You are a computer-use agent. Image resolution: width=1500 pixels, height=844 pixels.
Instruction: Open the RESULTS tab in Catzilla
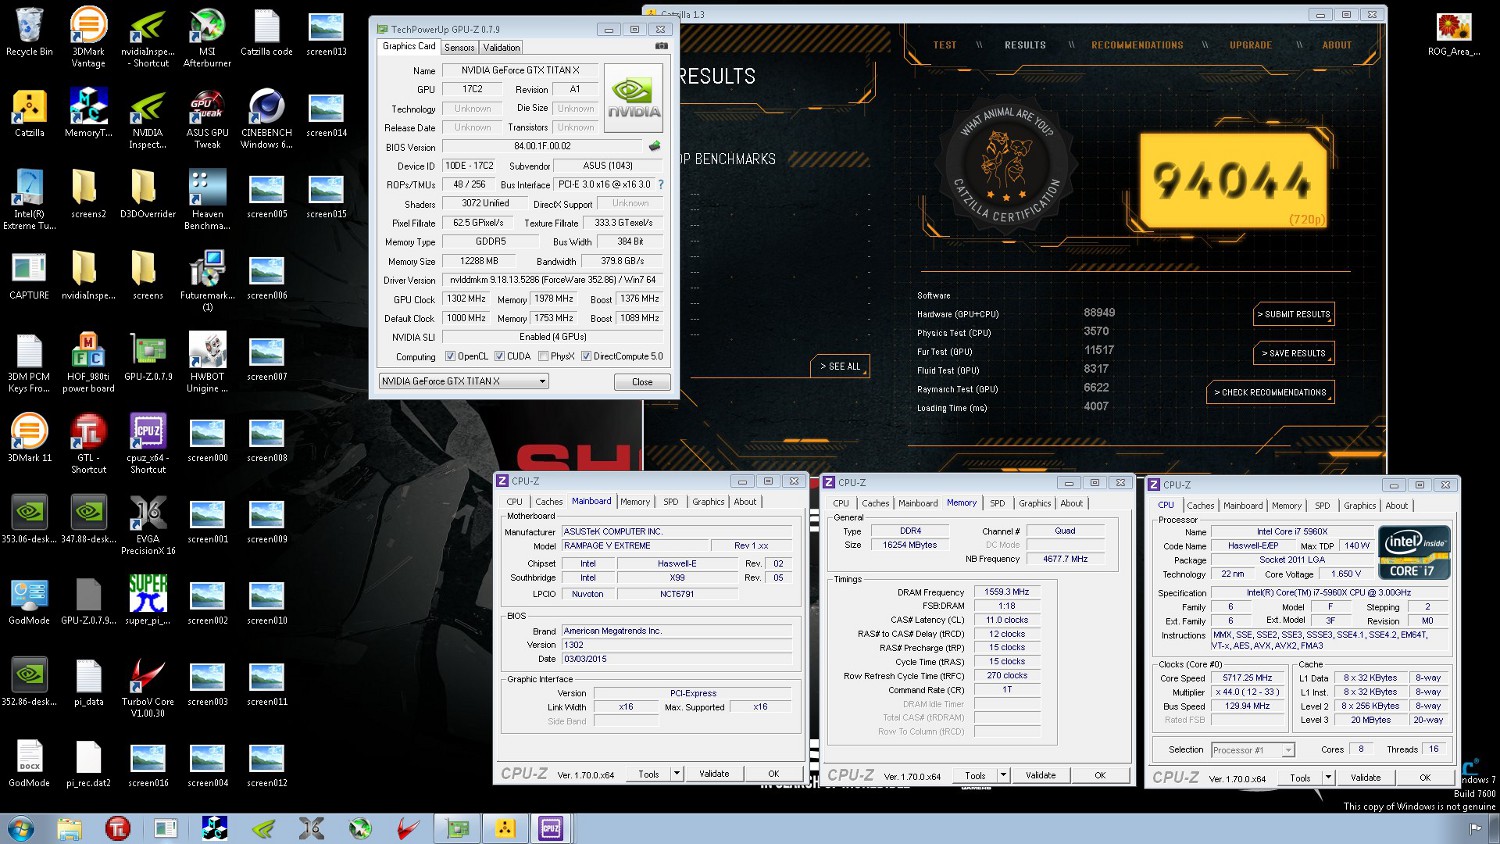[x=1025, y=45]
